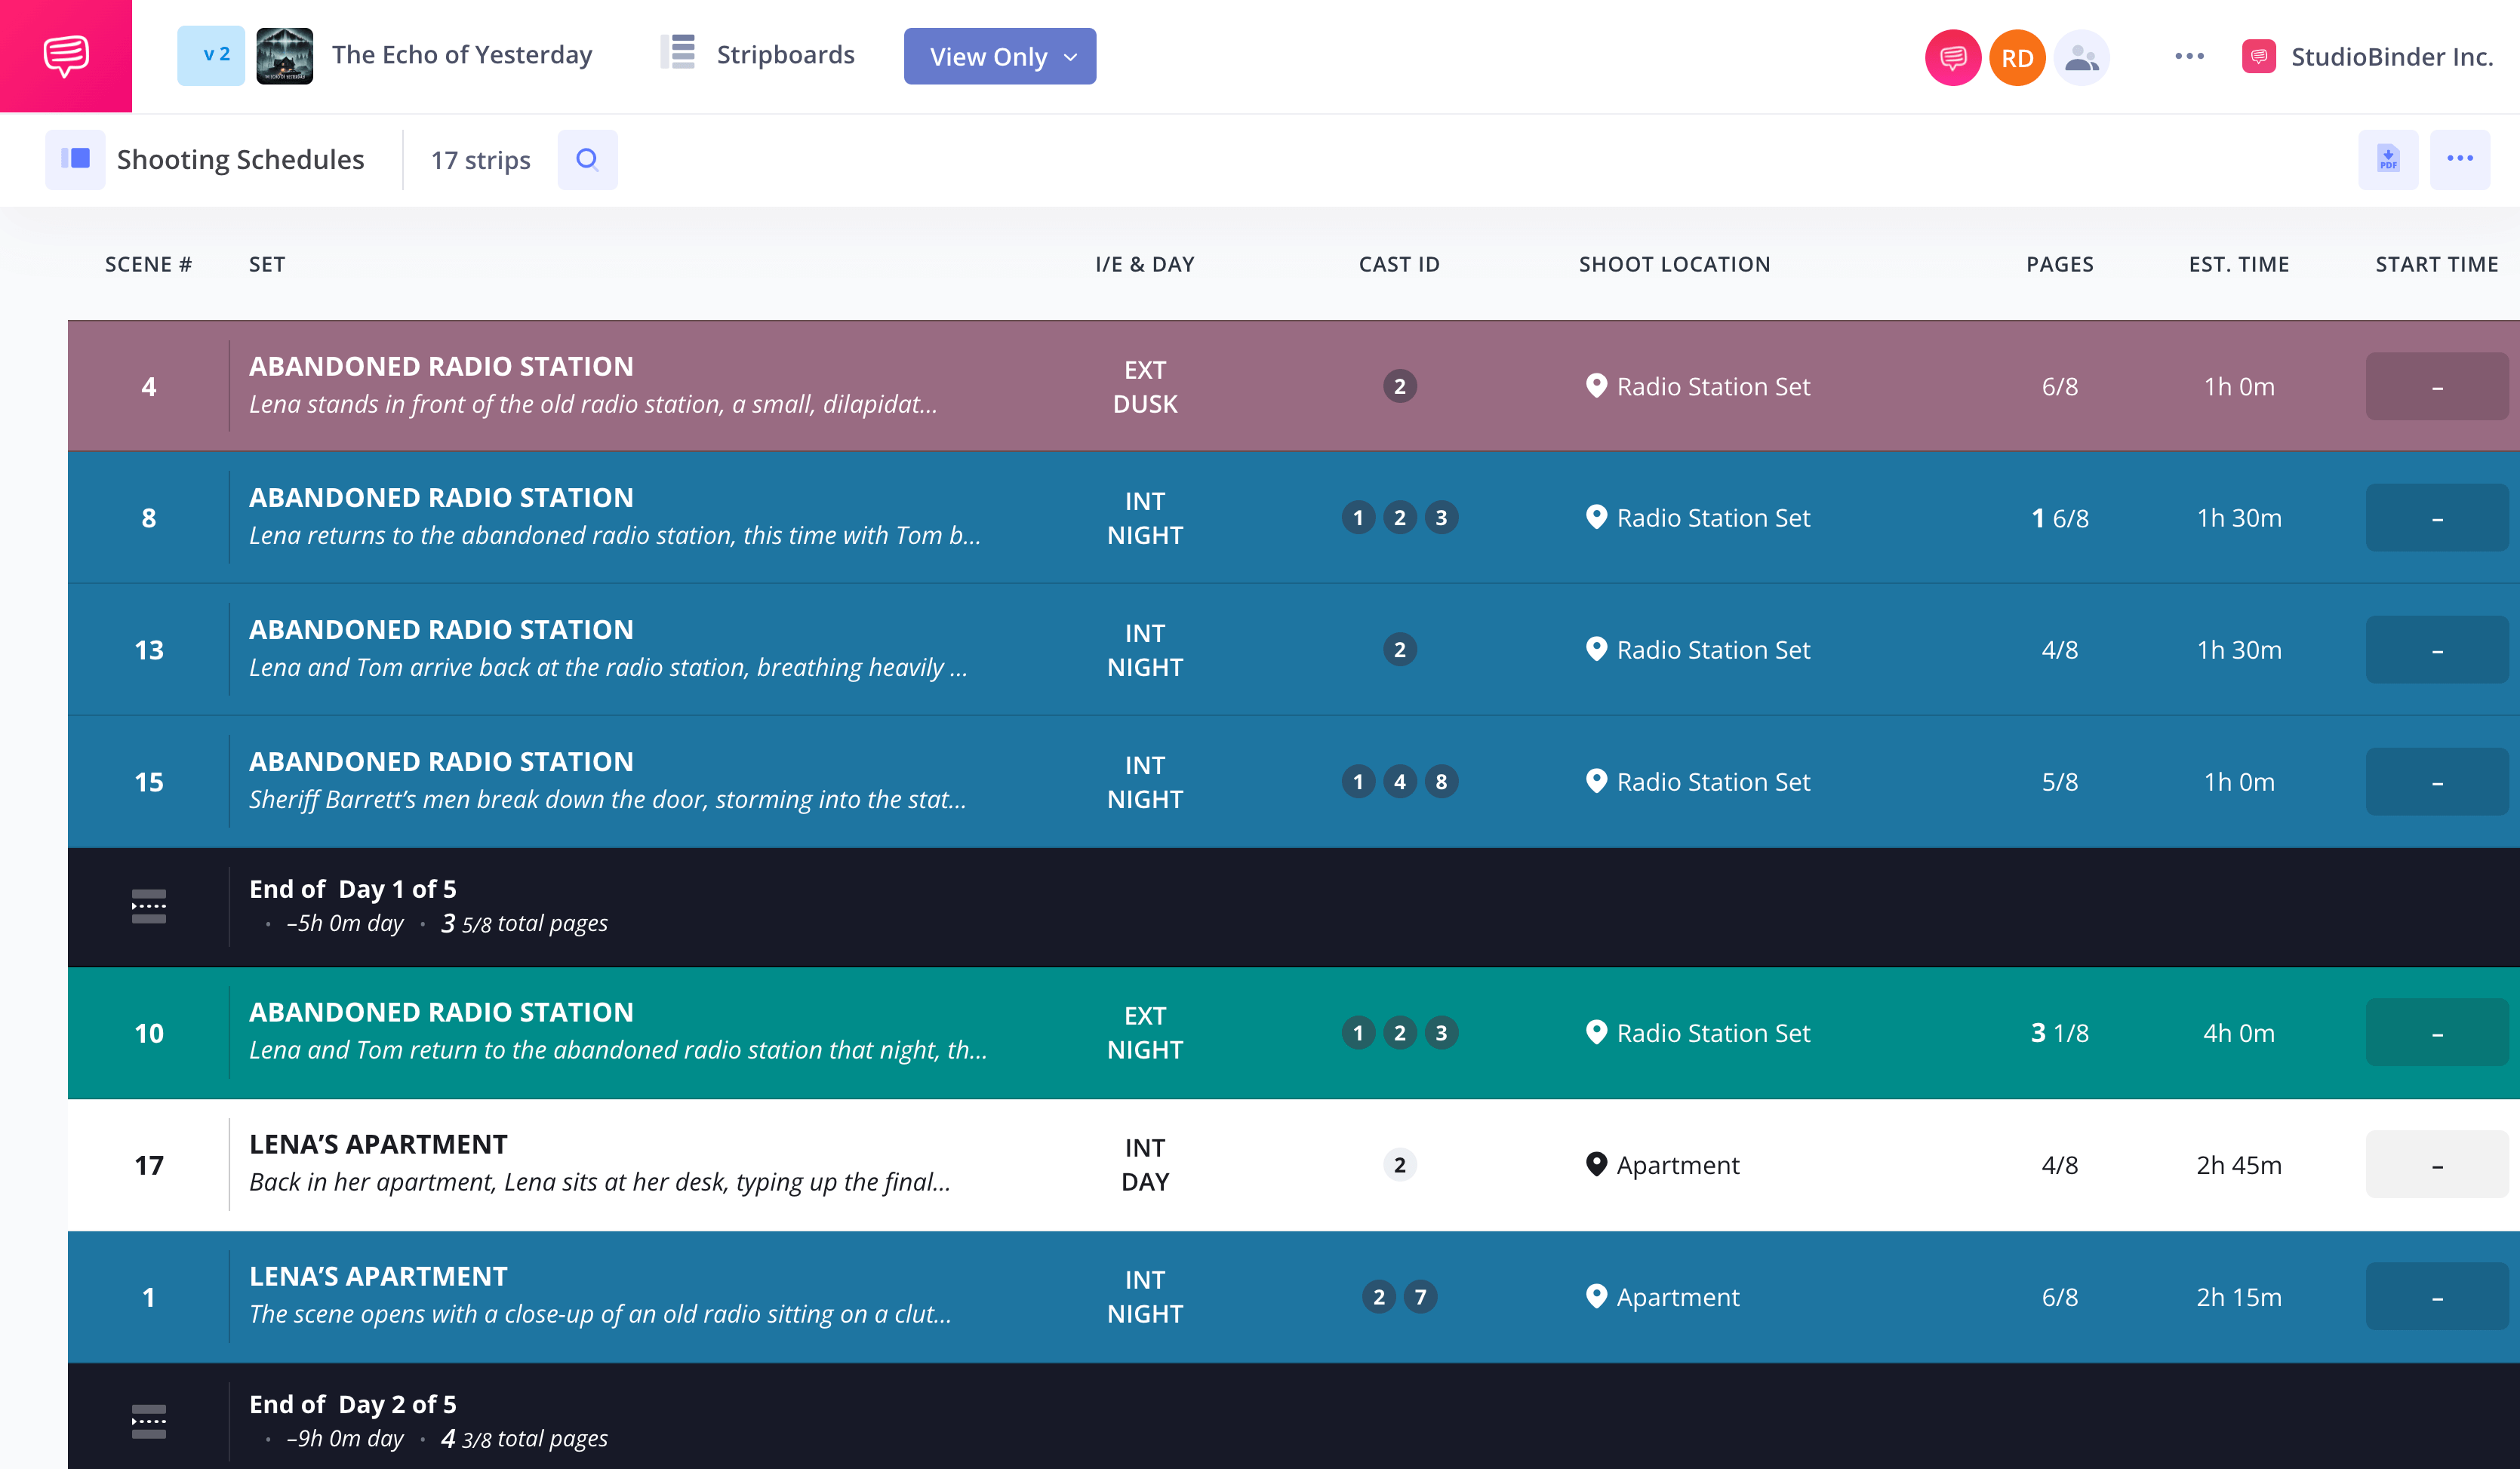Click the project title The Echo of Yesterday

(462, 54)
